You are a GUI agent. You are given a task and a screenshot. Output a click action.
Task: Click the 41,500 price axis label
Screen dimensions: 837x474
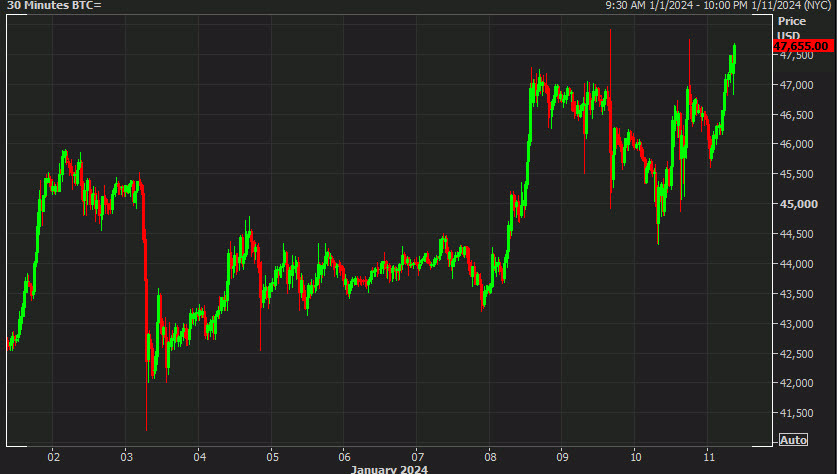pos(797,413)
